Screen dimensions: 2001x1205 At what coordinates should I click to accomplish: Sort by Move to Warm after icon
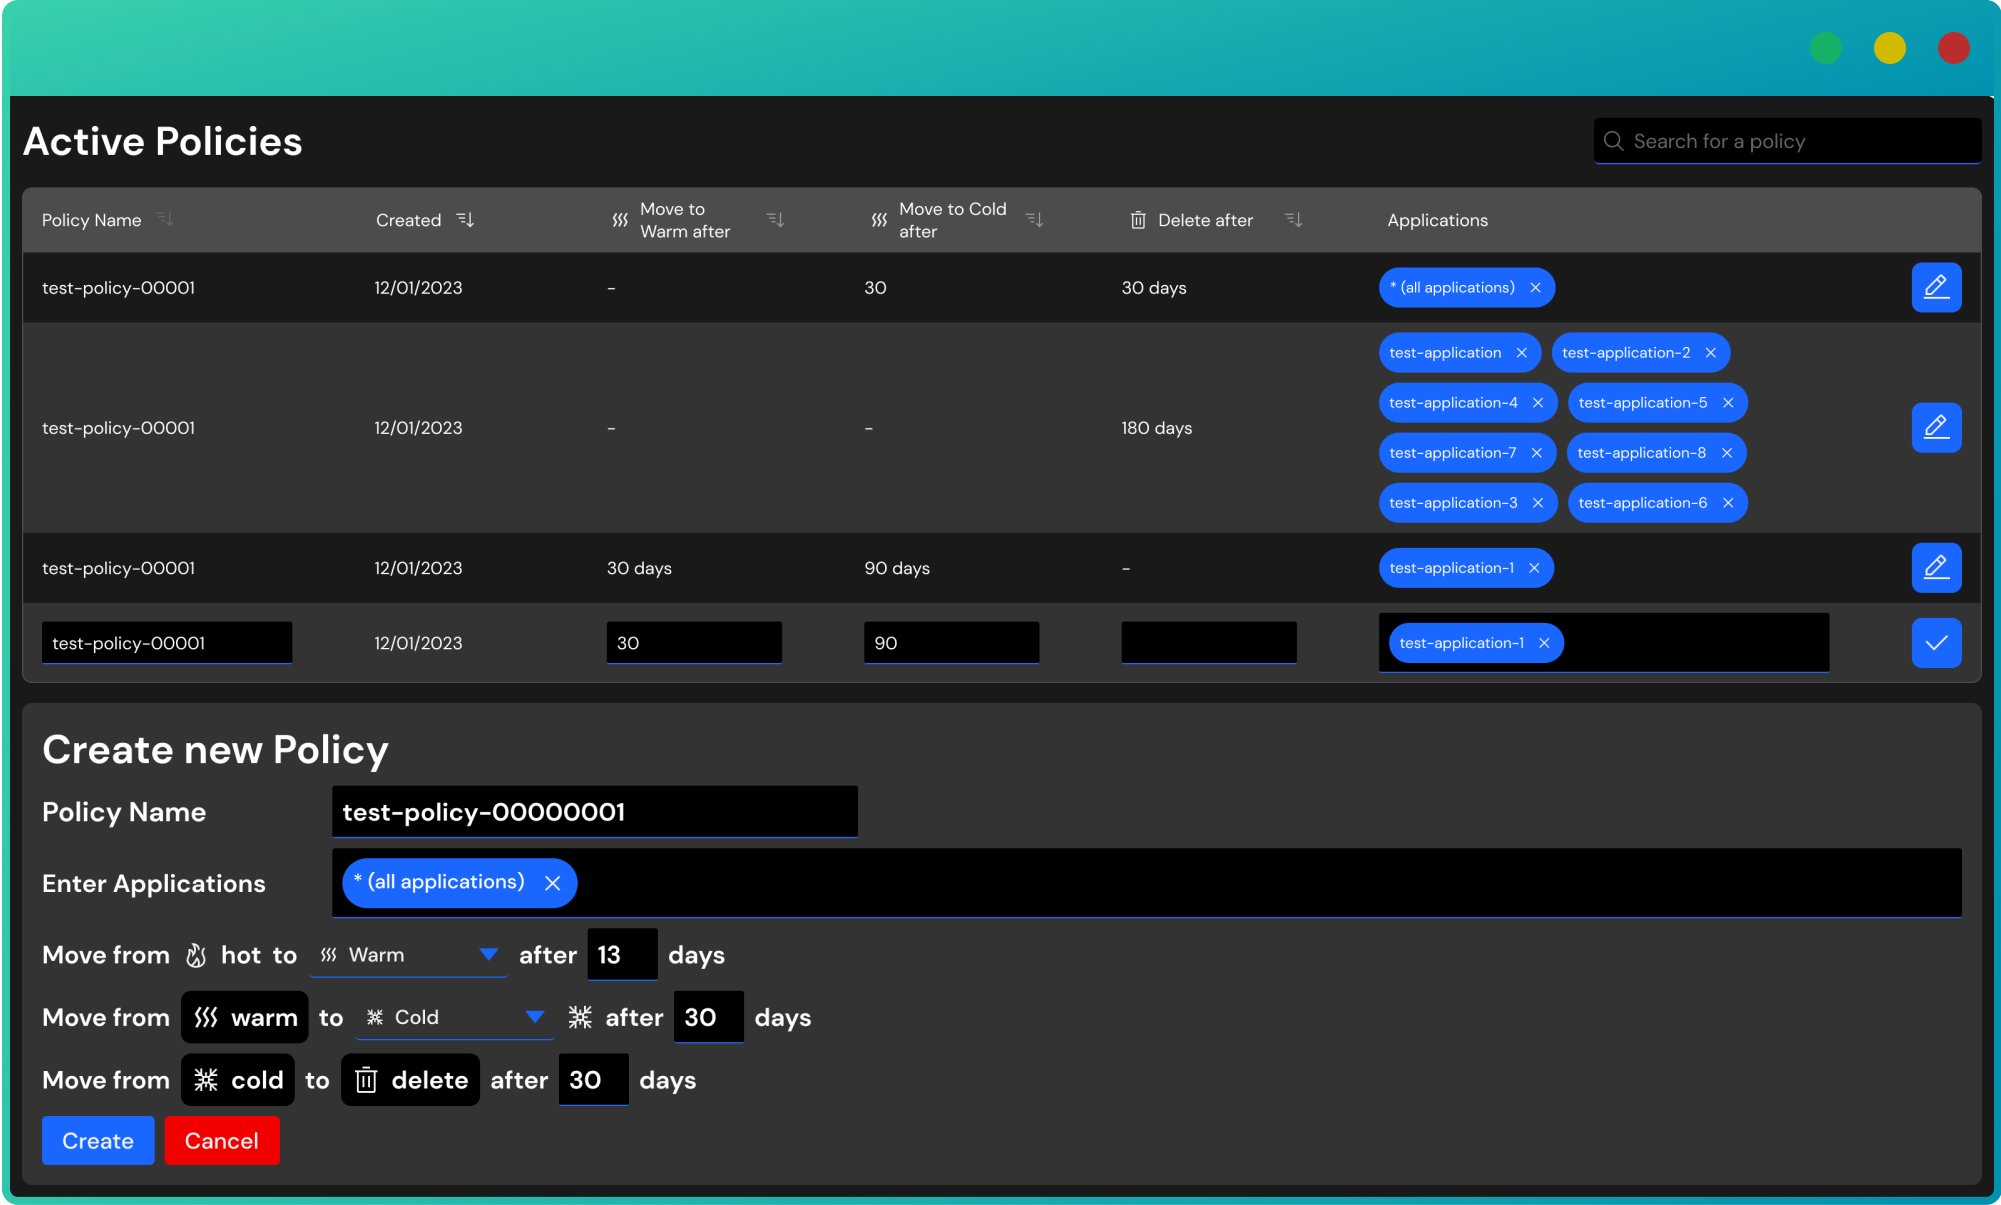775,219
